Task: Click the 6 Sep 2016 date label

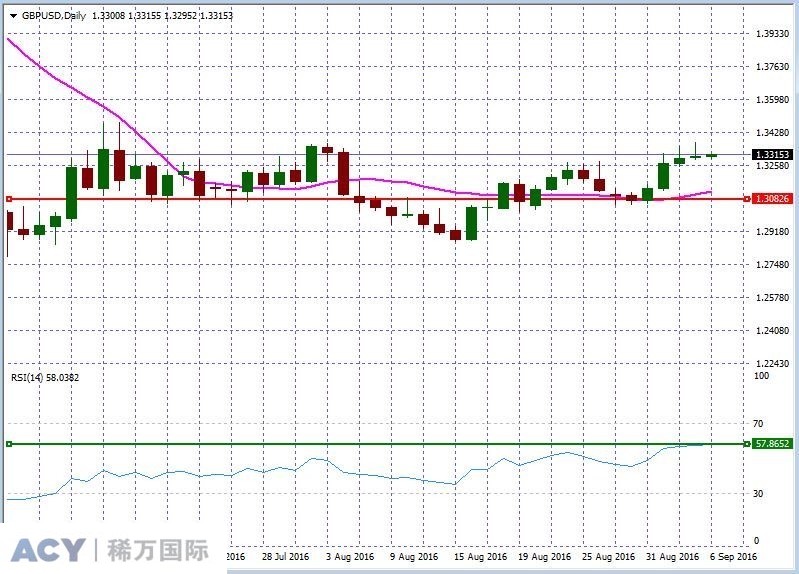Action: (734, 557)
